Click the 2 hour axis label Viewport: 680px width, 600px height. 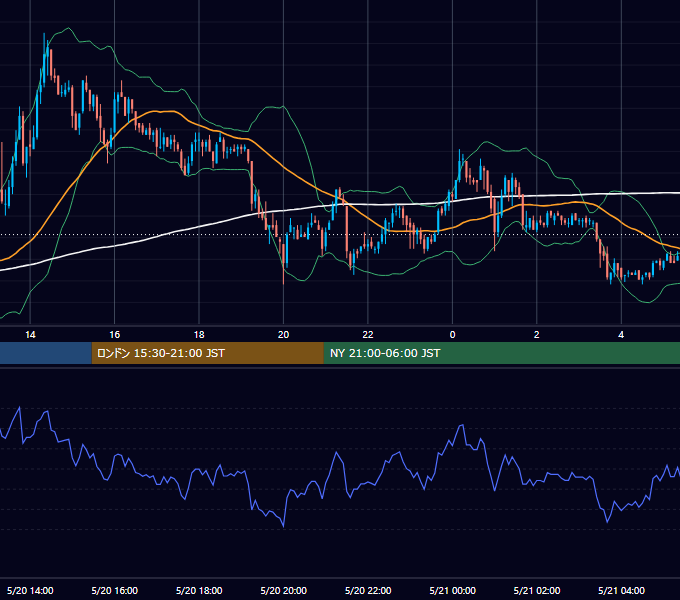coord(536,335)
